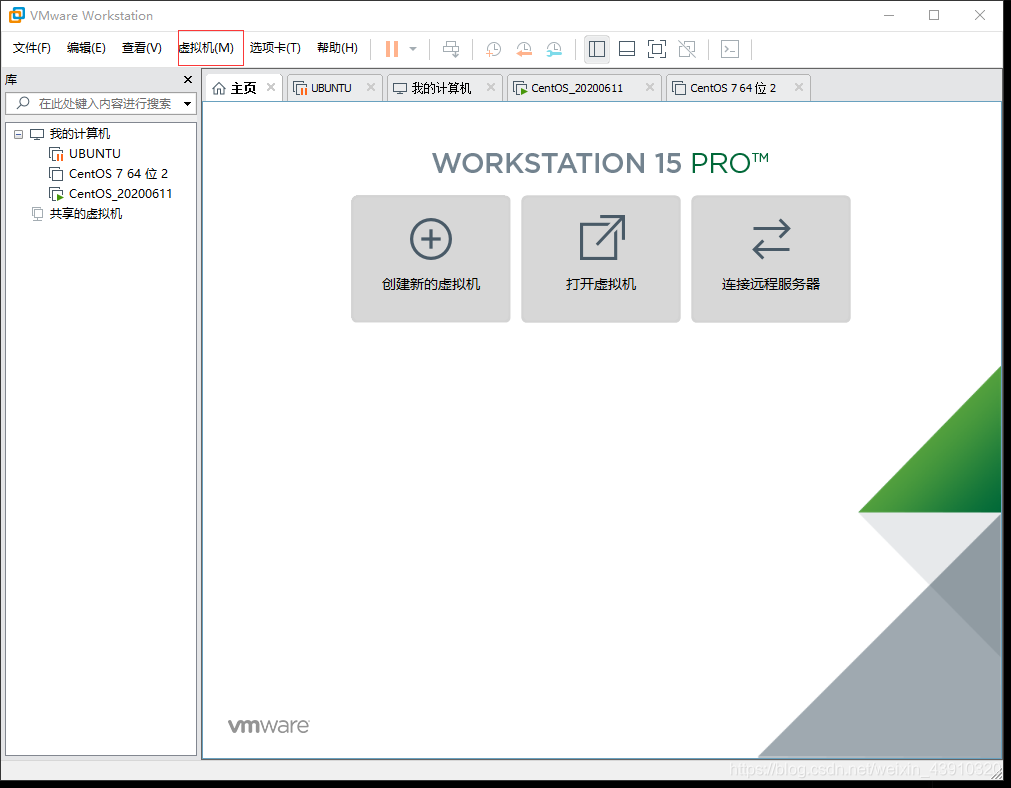Close the CentOS_20200611 tab
This screenshot has height=788, width=1011.
click(x=649, y=87)
